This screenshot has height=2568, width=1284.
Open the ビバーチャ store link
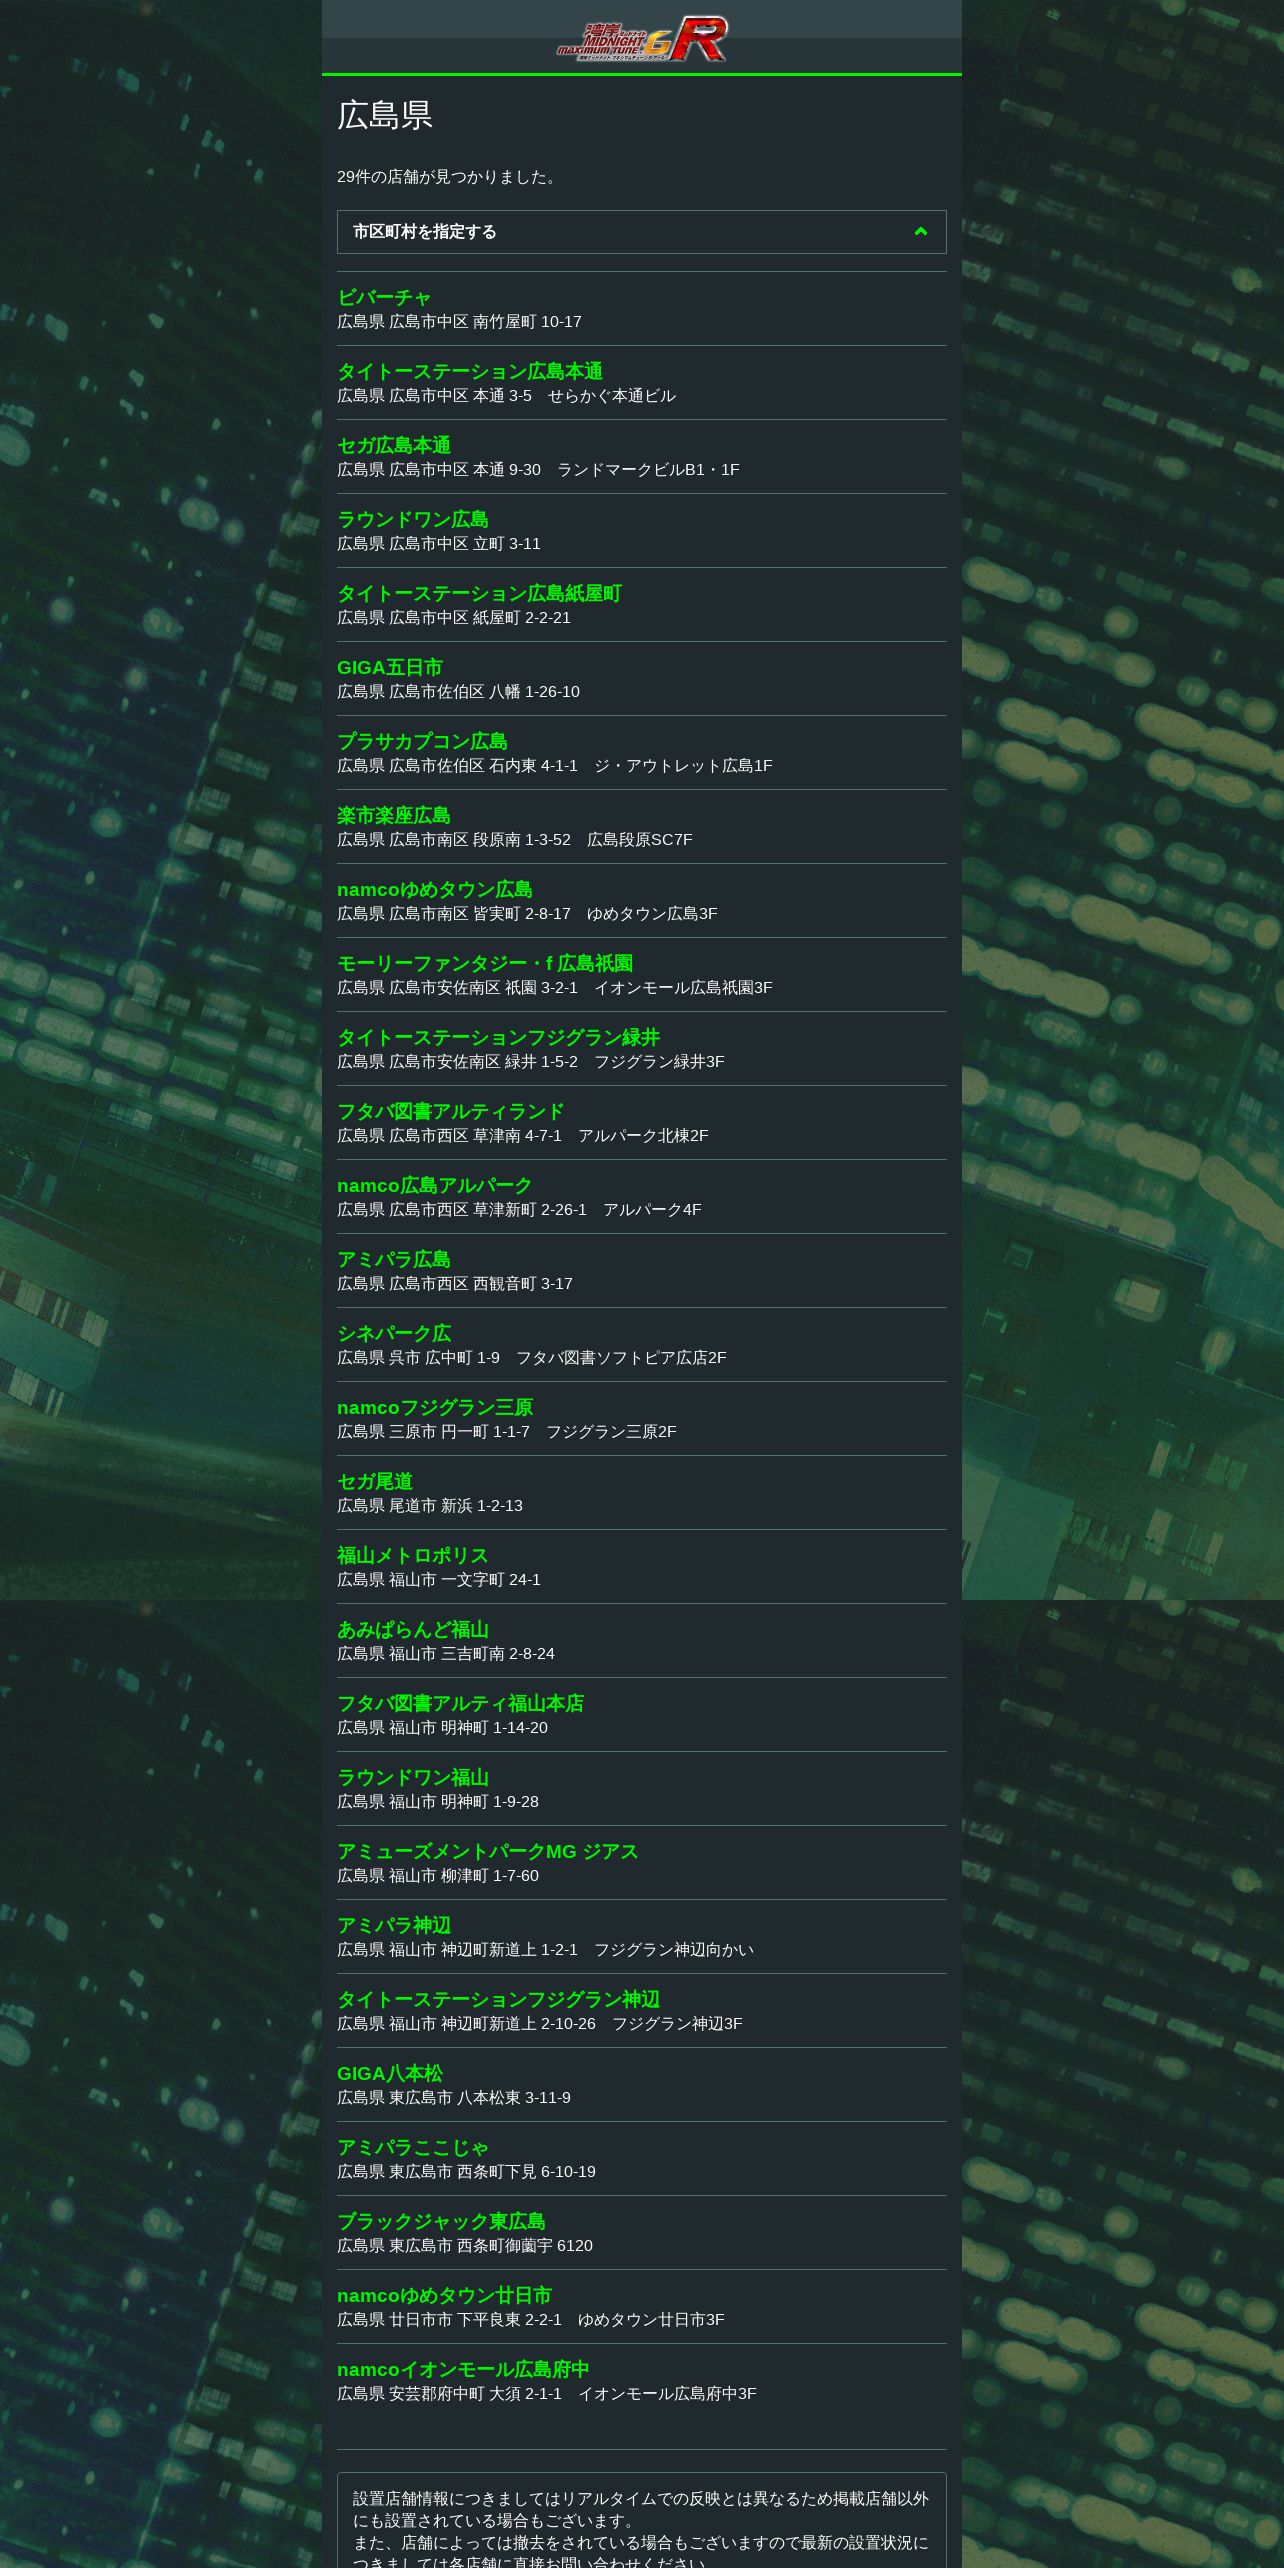pyautogui.click(x=384, y=298)
